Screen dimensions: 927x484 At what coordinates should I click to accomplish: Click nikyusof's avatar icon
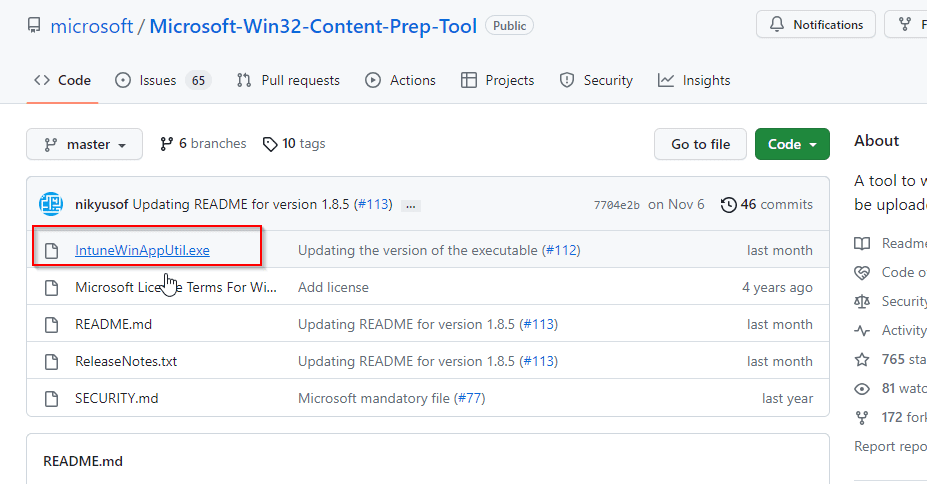51,205
